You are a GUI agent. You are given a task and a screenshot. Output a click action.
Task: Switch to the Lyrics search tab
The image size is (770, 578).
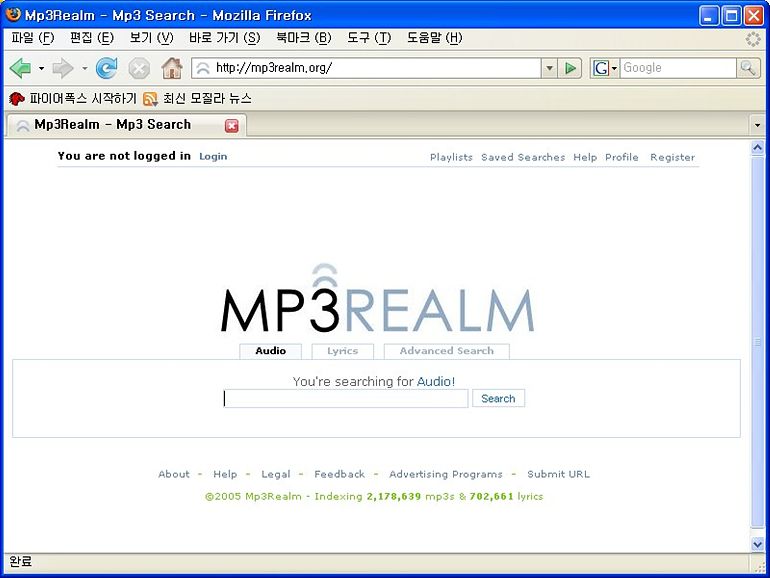pyautogui.click(x=342, y=351)
